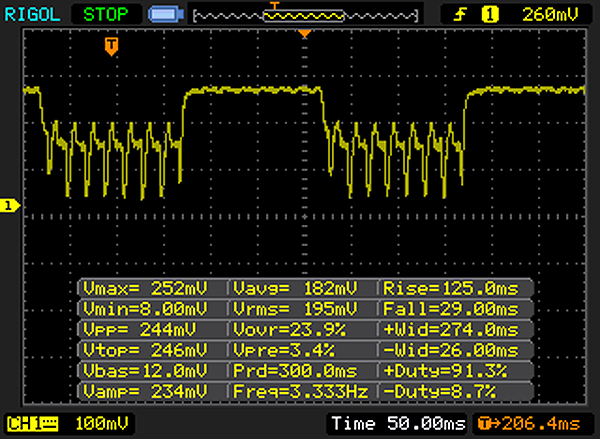Click the Vpre=3.4% measurement
The width and height of the screenshot is (600, 439).
tap(284, 350)
